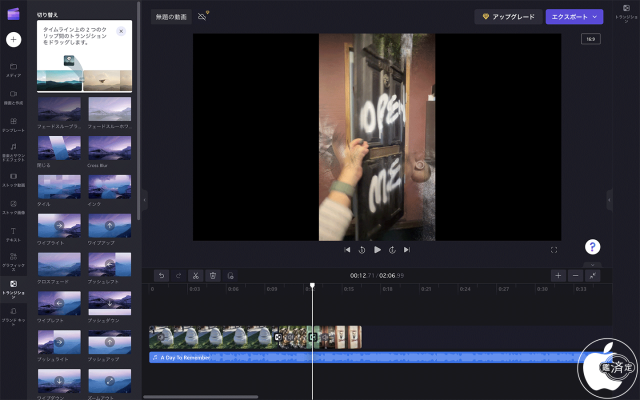This screenshot has width=640, height=400.
Task: Collapse the left transitions panel with its chevron
Action: point(145,200)
